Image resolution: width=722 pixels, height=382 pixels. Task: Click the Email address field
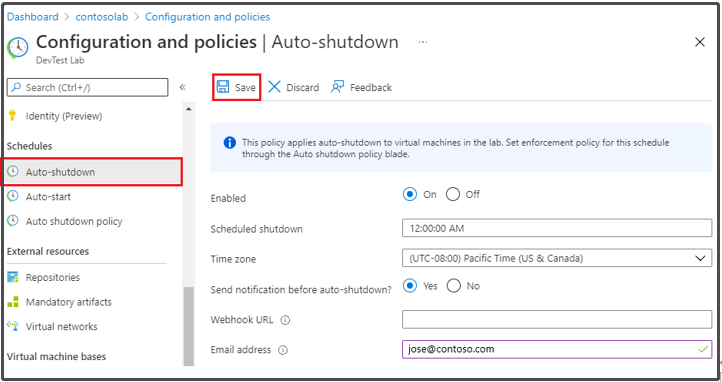pos(557,349)
